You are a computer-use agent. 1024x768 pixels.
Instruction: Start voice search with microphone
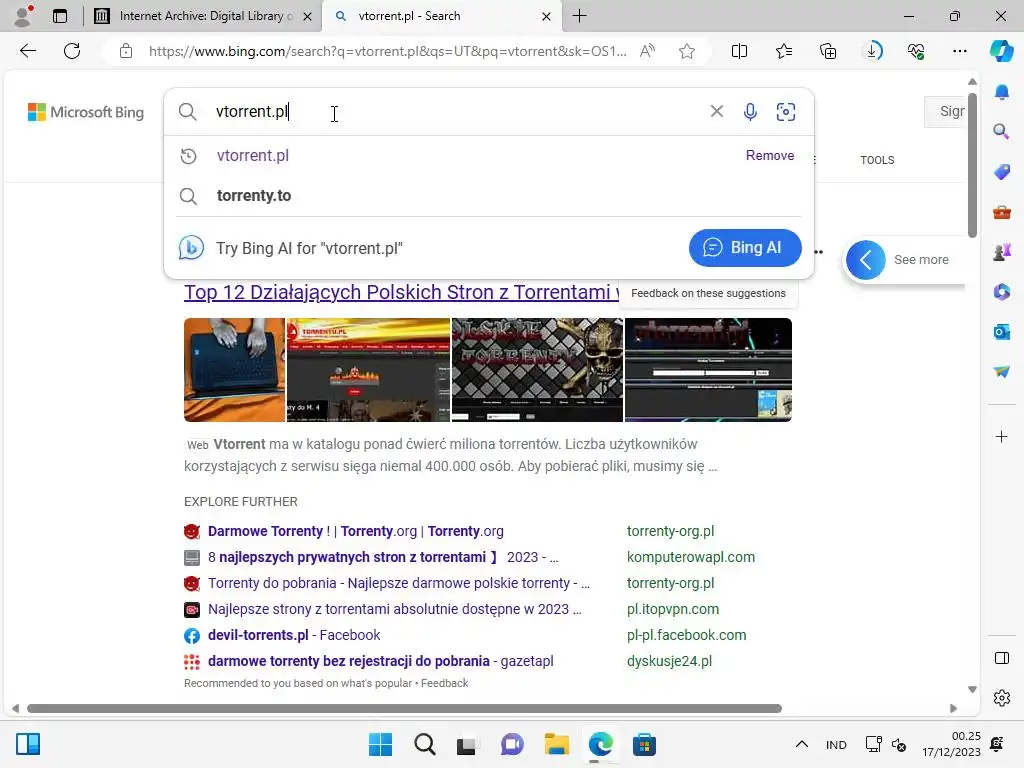[x=750, y=112]
